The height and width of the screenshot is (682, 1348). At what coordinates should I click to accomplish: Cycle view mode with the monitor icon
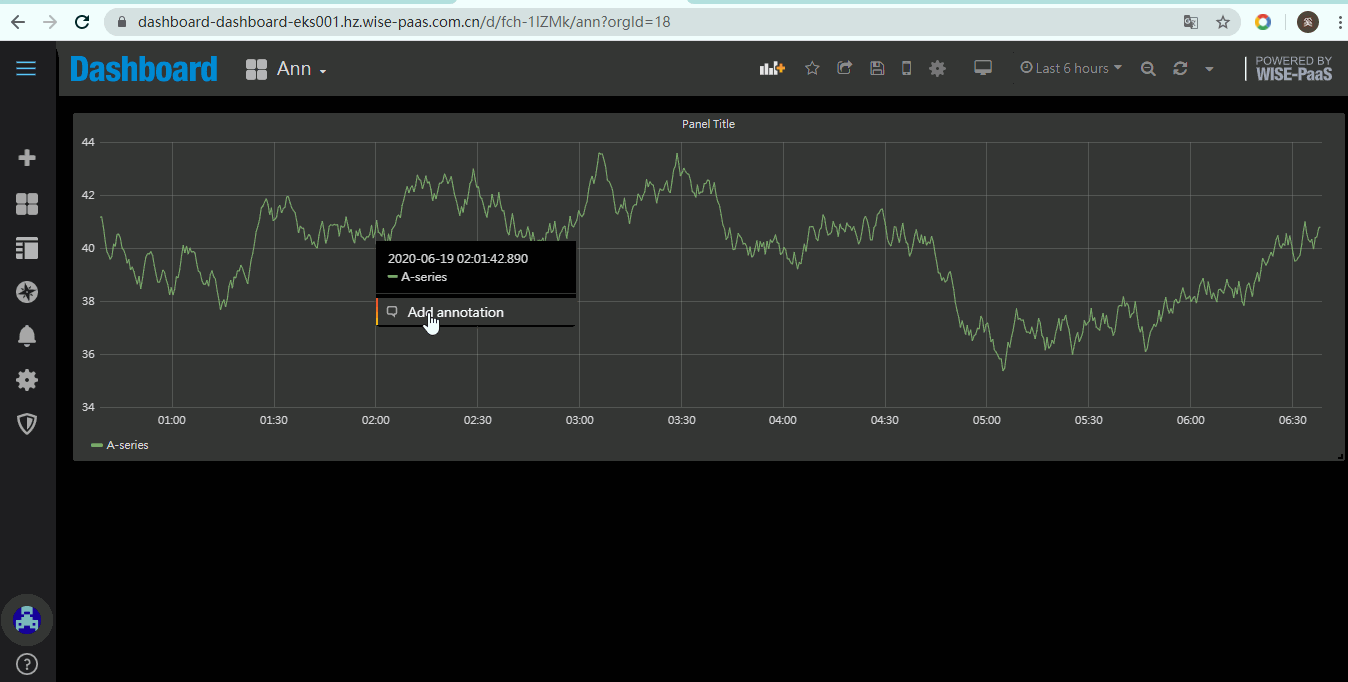983,68
